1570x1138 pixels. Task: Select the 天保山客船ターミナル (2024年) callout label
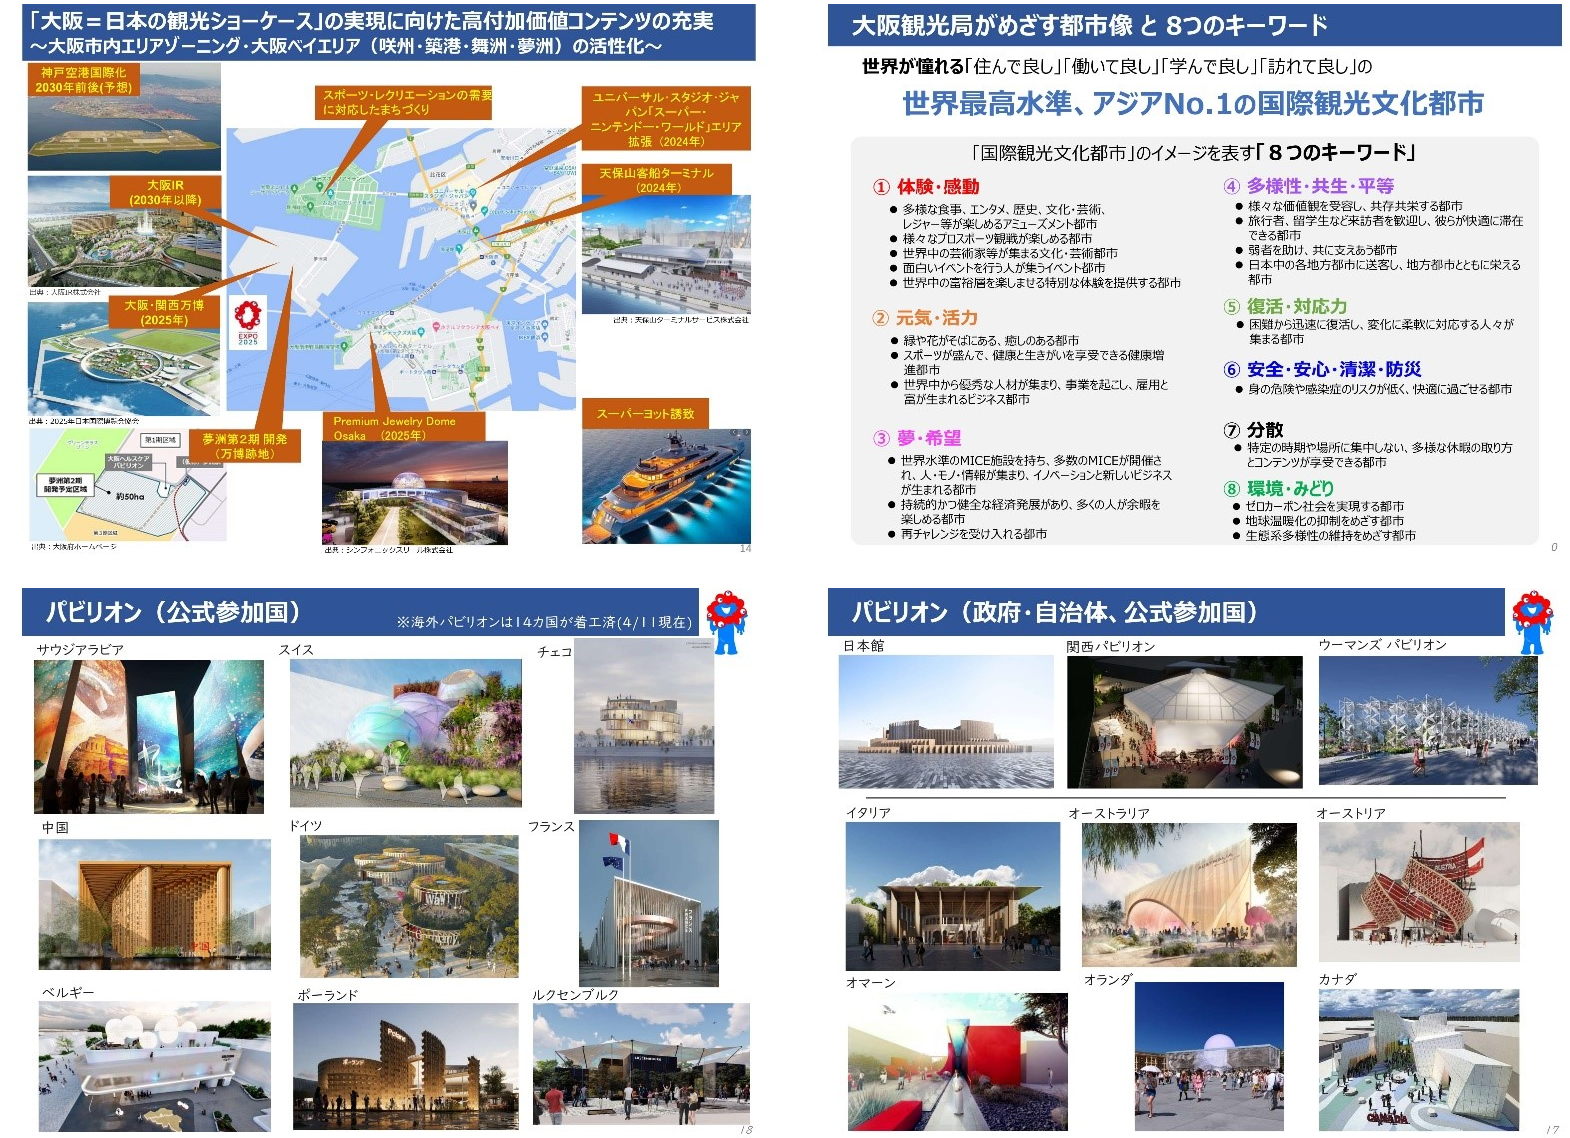657,180
